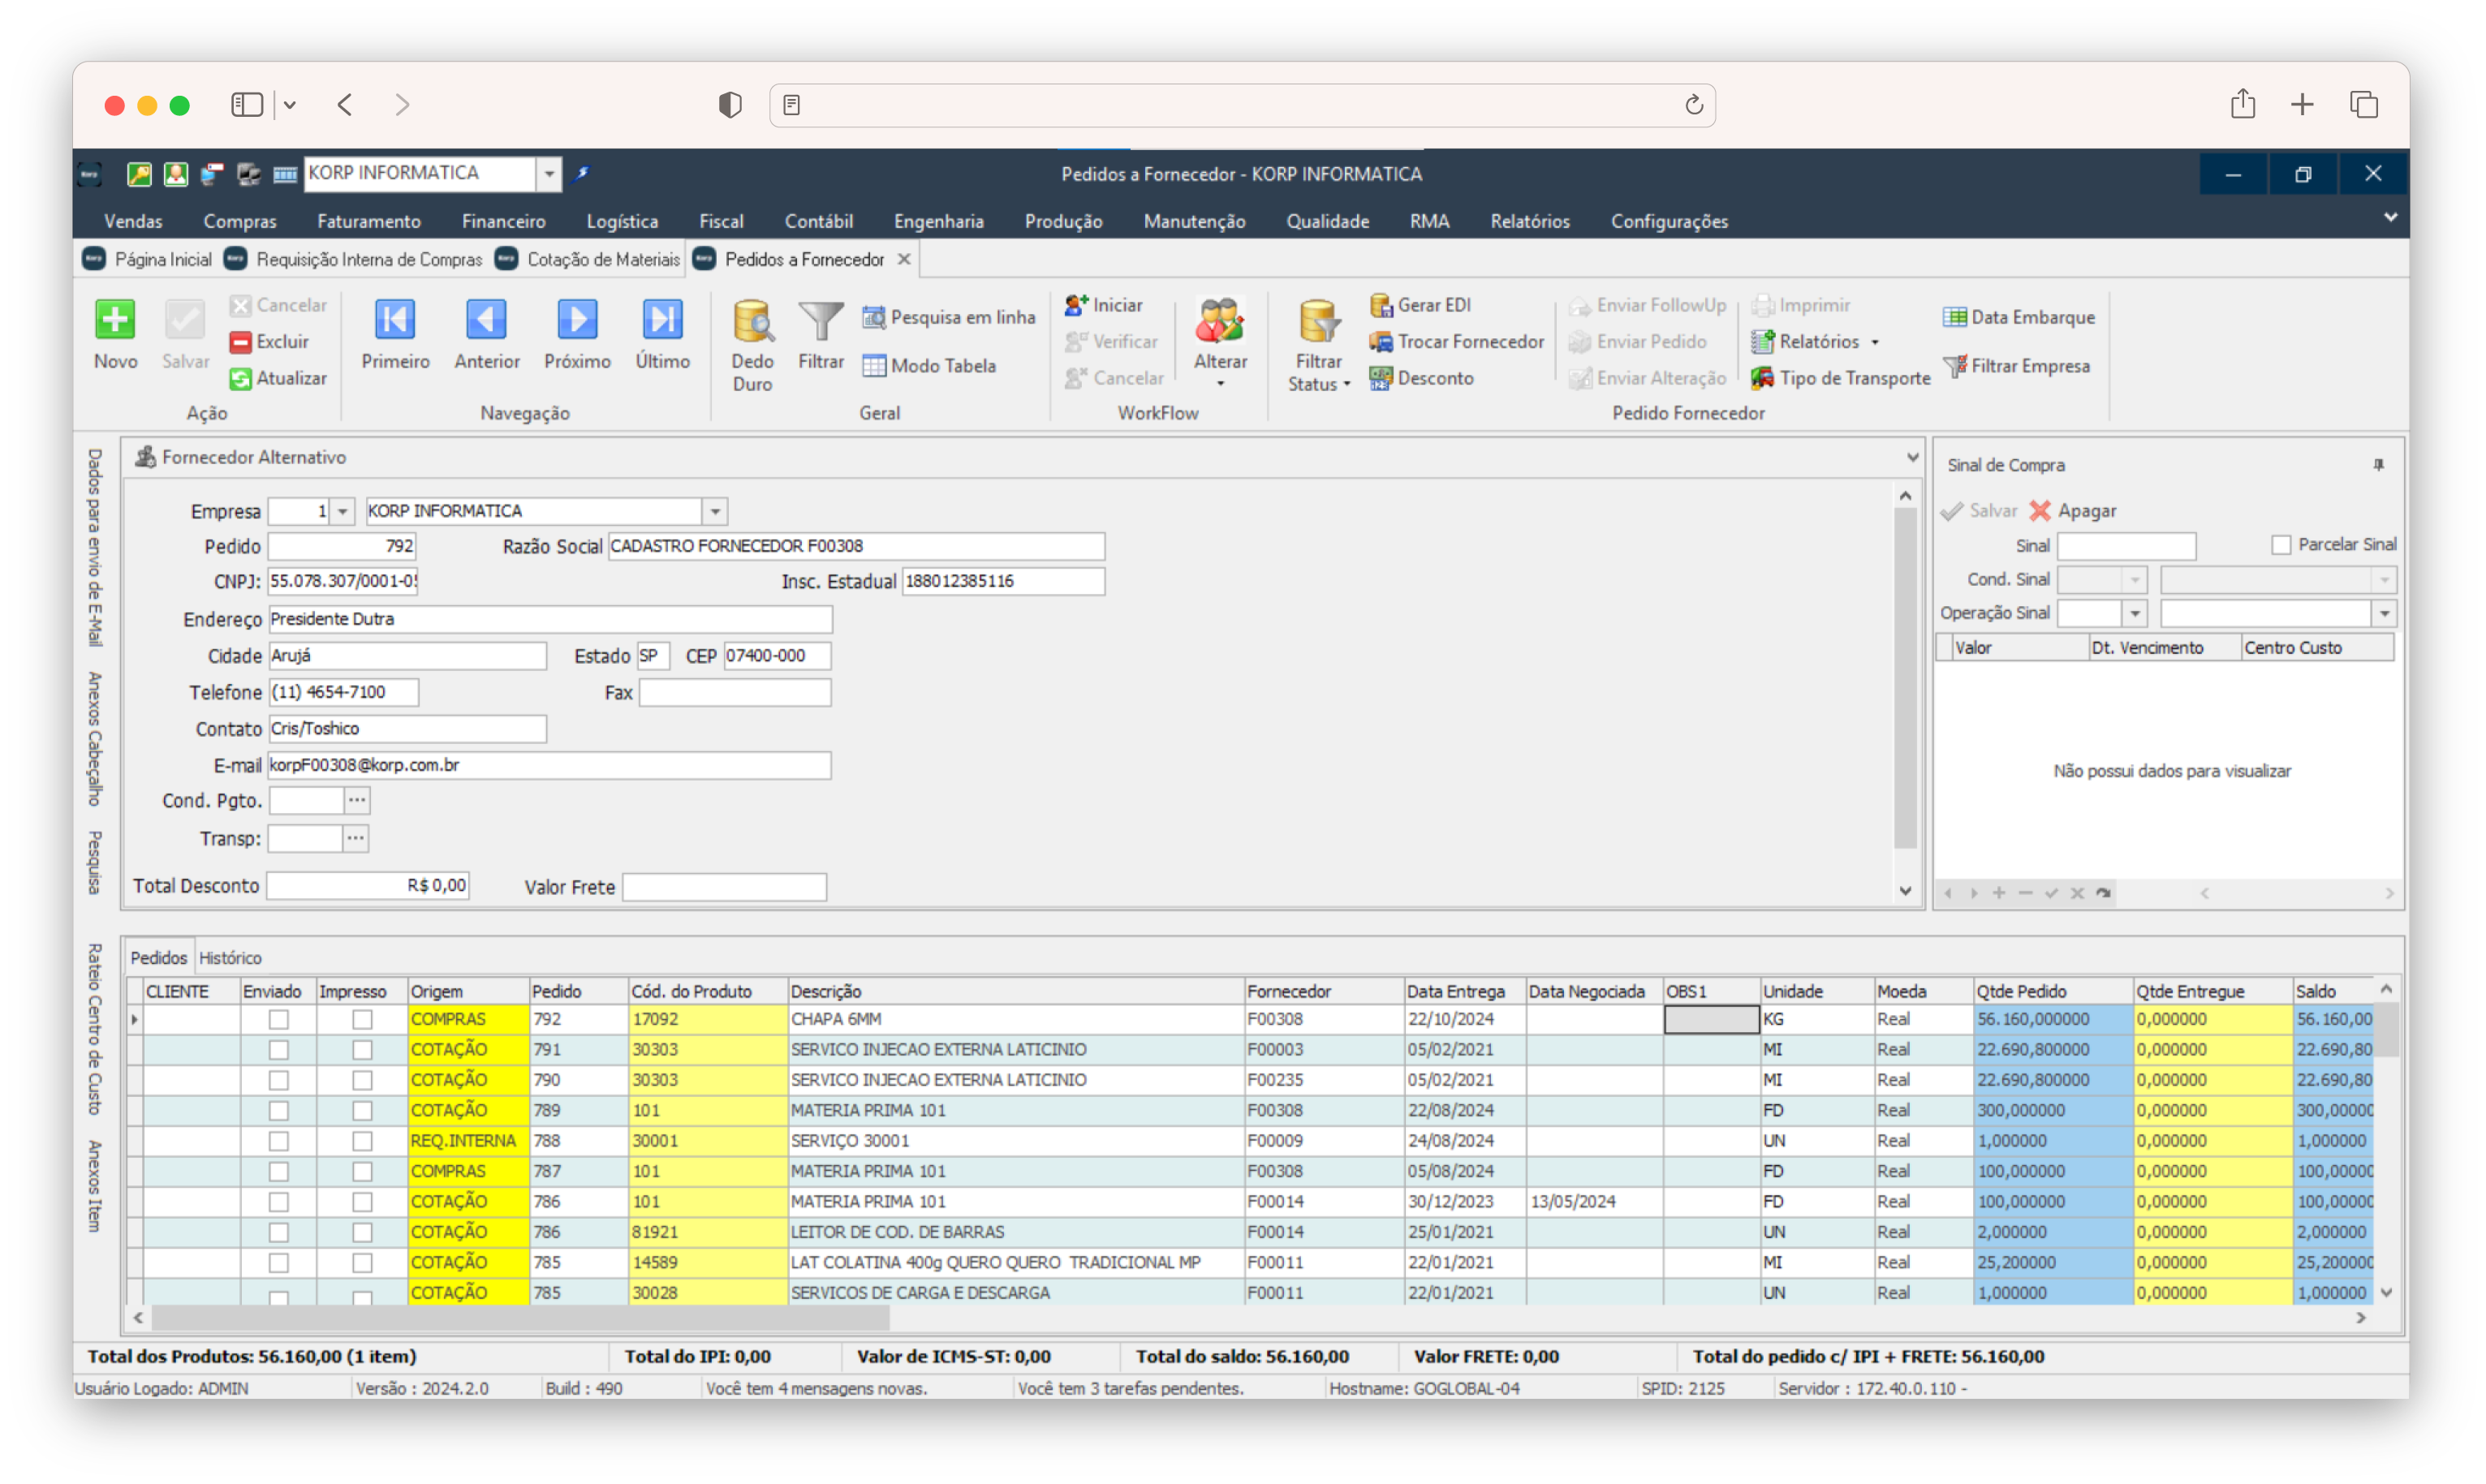The height and width of the screenshot is (1484, 2486).
Task: Collapse the Fornecedor Alternativo panel chevron
Action: coord(1912,458)
